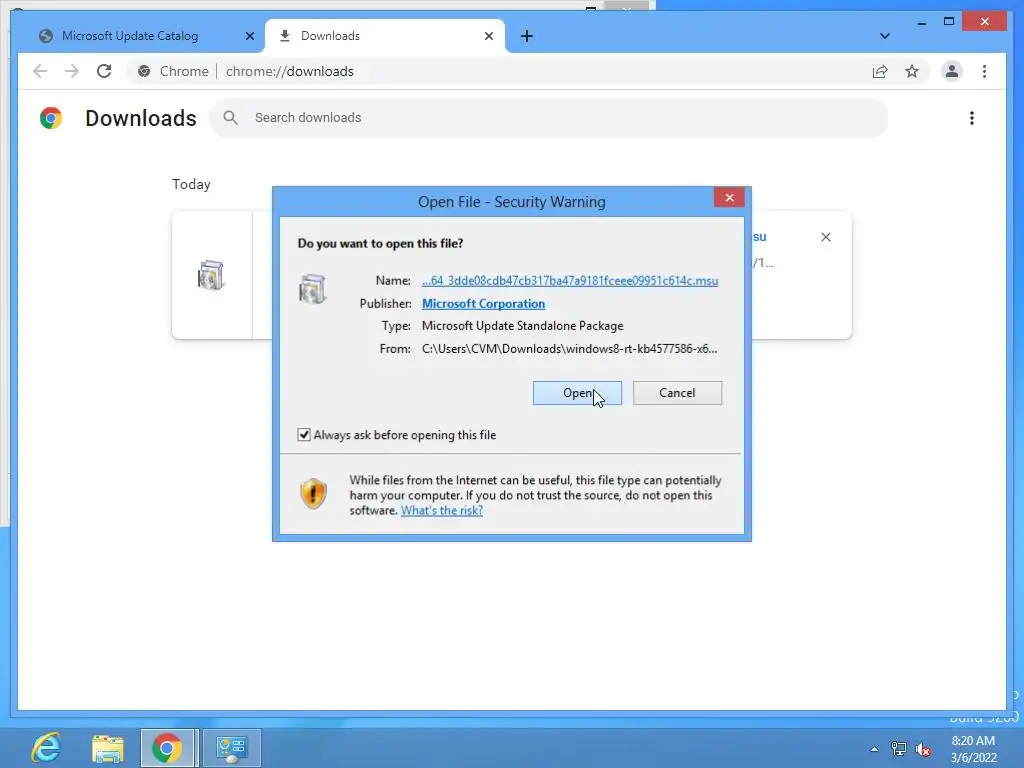Open File Explorer from taskbar
This screenshot has width=1024, height=768.
click(x=108, y=748)
